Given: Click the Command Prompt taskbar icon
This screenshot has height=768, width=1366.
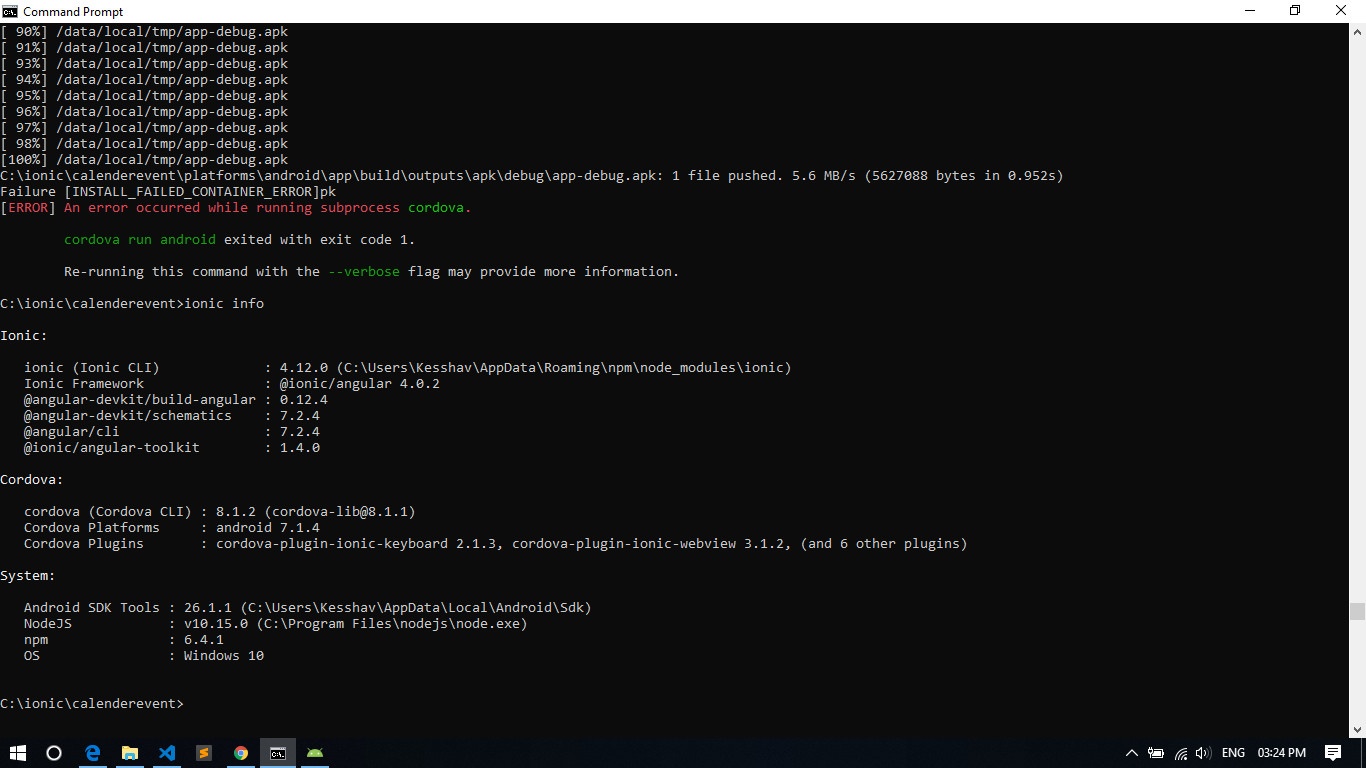Looking at the screenshot, I should pyautogui.click(x=278, y=753).
